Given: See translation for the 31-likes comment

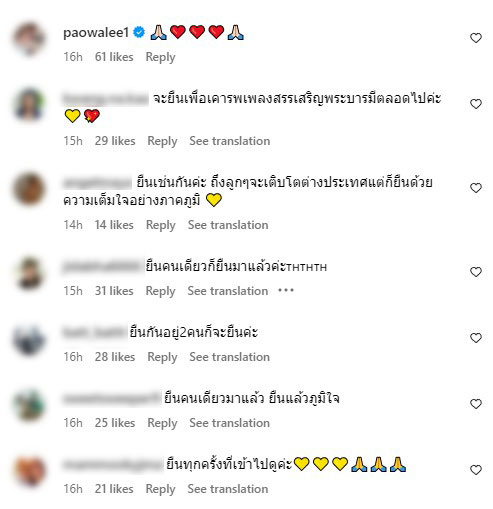Looking at the screenshot, I should (x=228, y=291).
